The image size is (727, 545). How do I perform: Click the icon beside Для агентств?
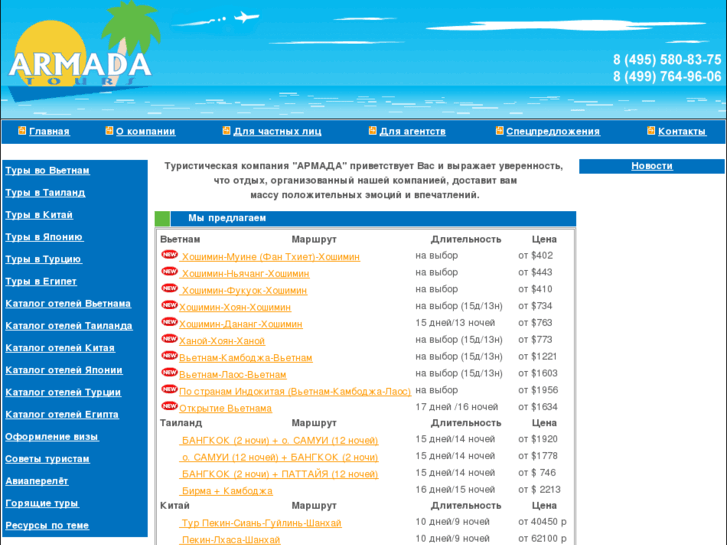372,131
